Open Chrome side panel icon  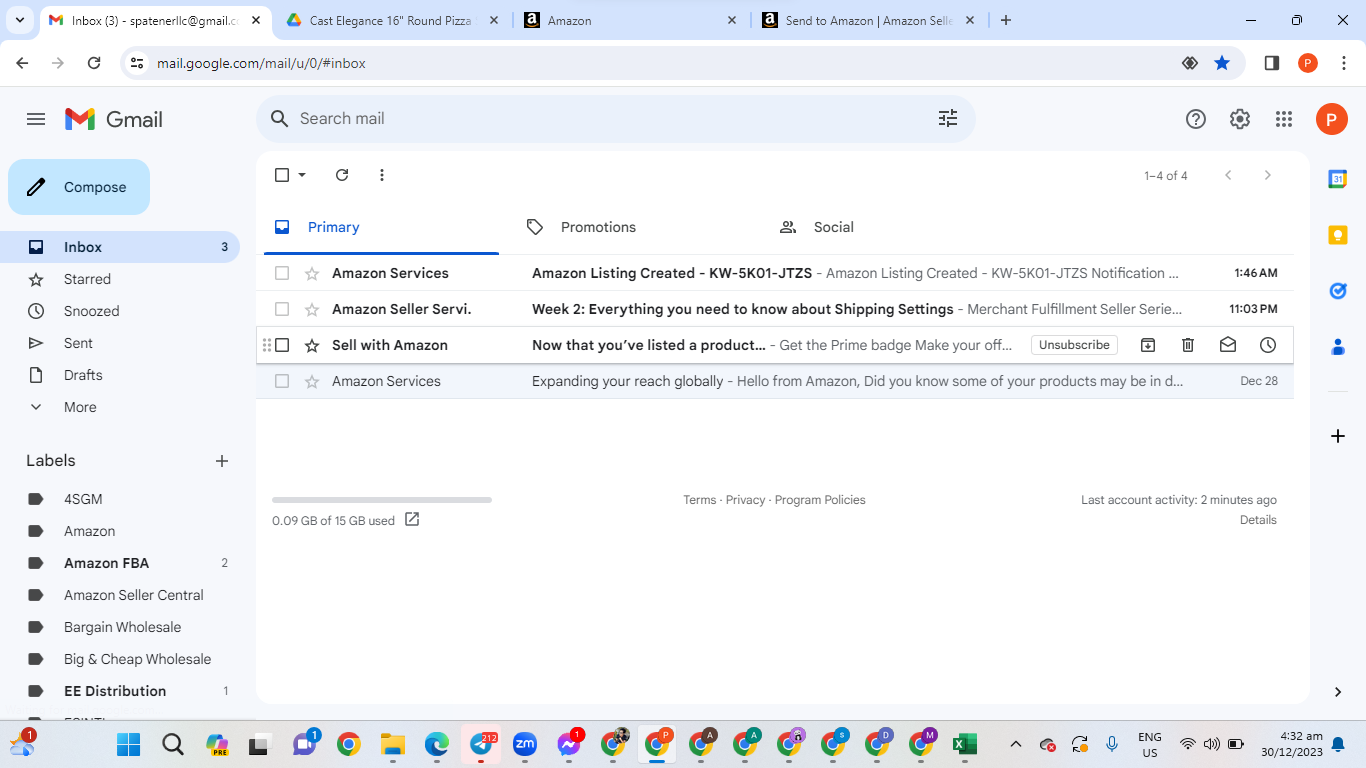(x=1272, y=63)
